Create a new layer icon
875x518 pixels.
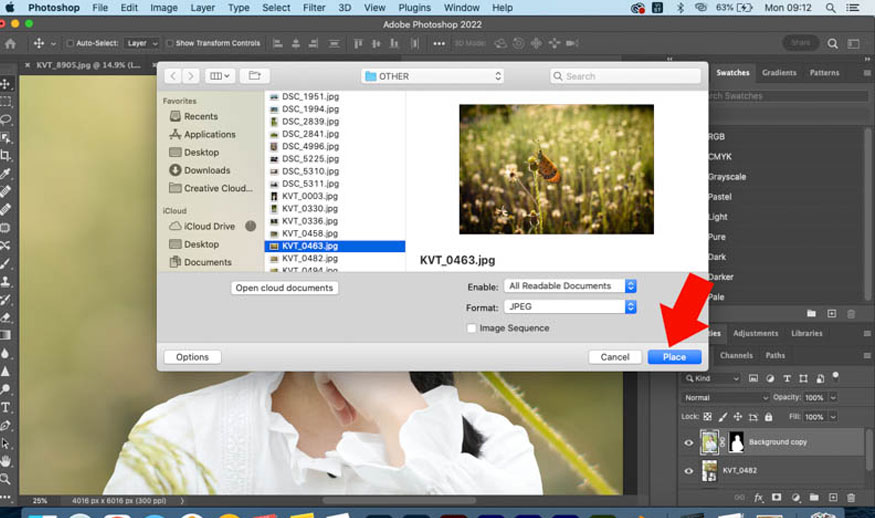tap(833, 497)
